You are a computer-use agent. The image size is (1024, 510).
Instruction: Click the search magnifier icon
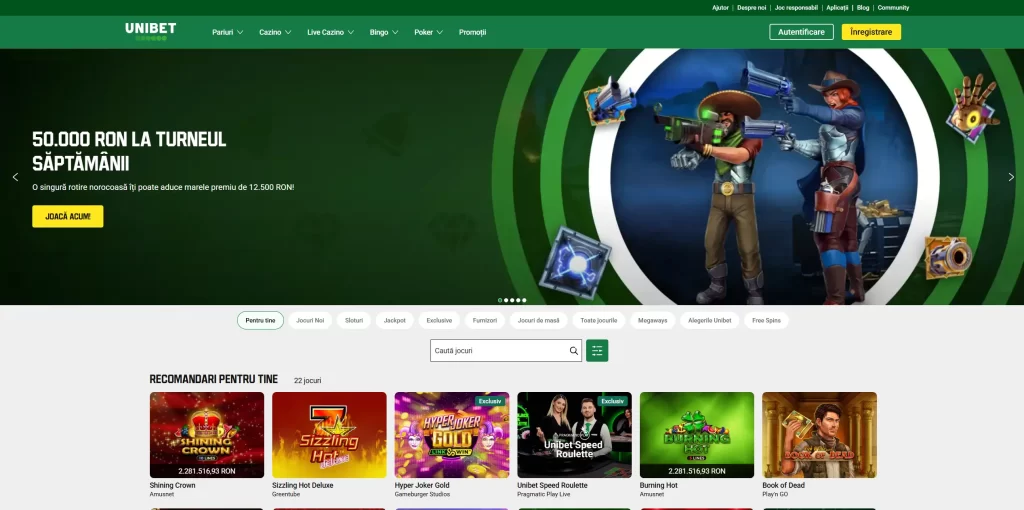click(x=573, y=351)
